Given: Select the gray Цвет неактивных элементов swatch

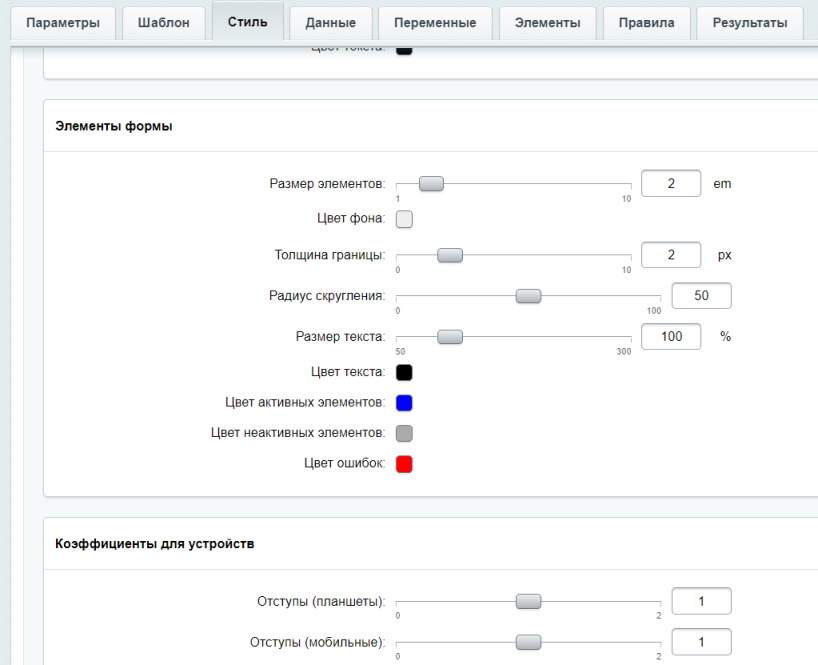Looking at the screenshot, I should pyautogui.click(x=405, y=433).
